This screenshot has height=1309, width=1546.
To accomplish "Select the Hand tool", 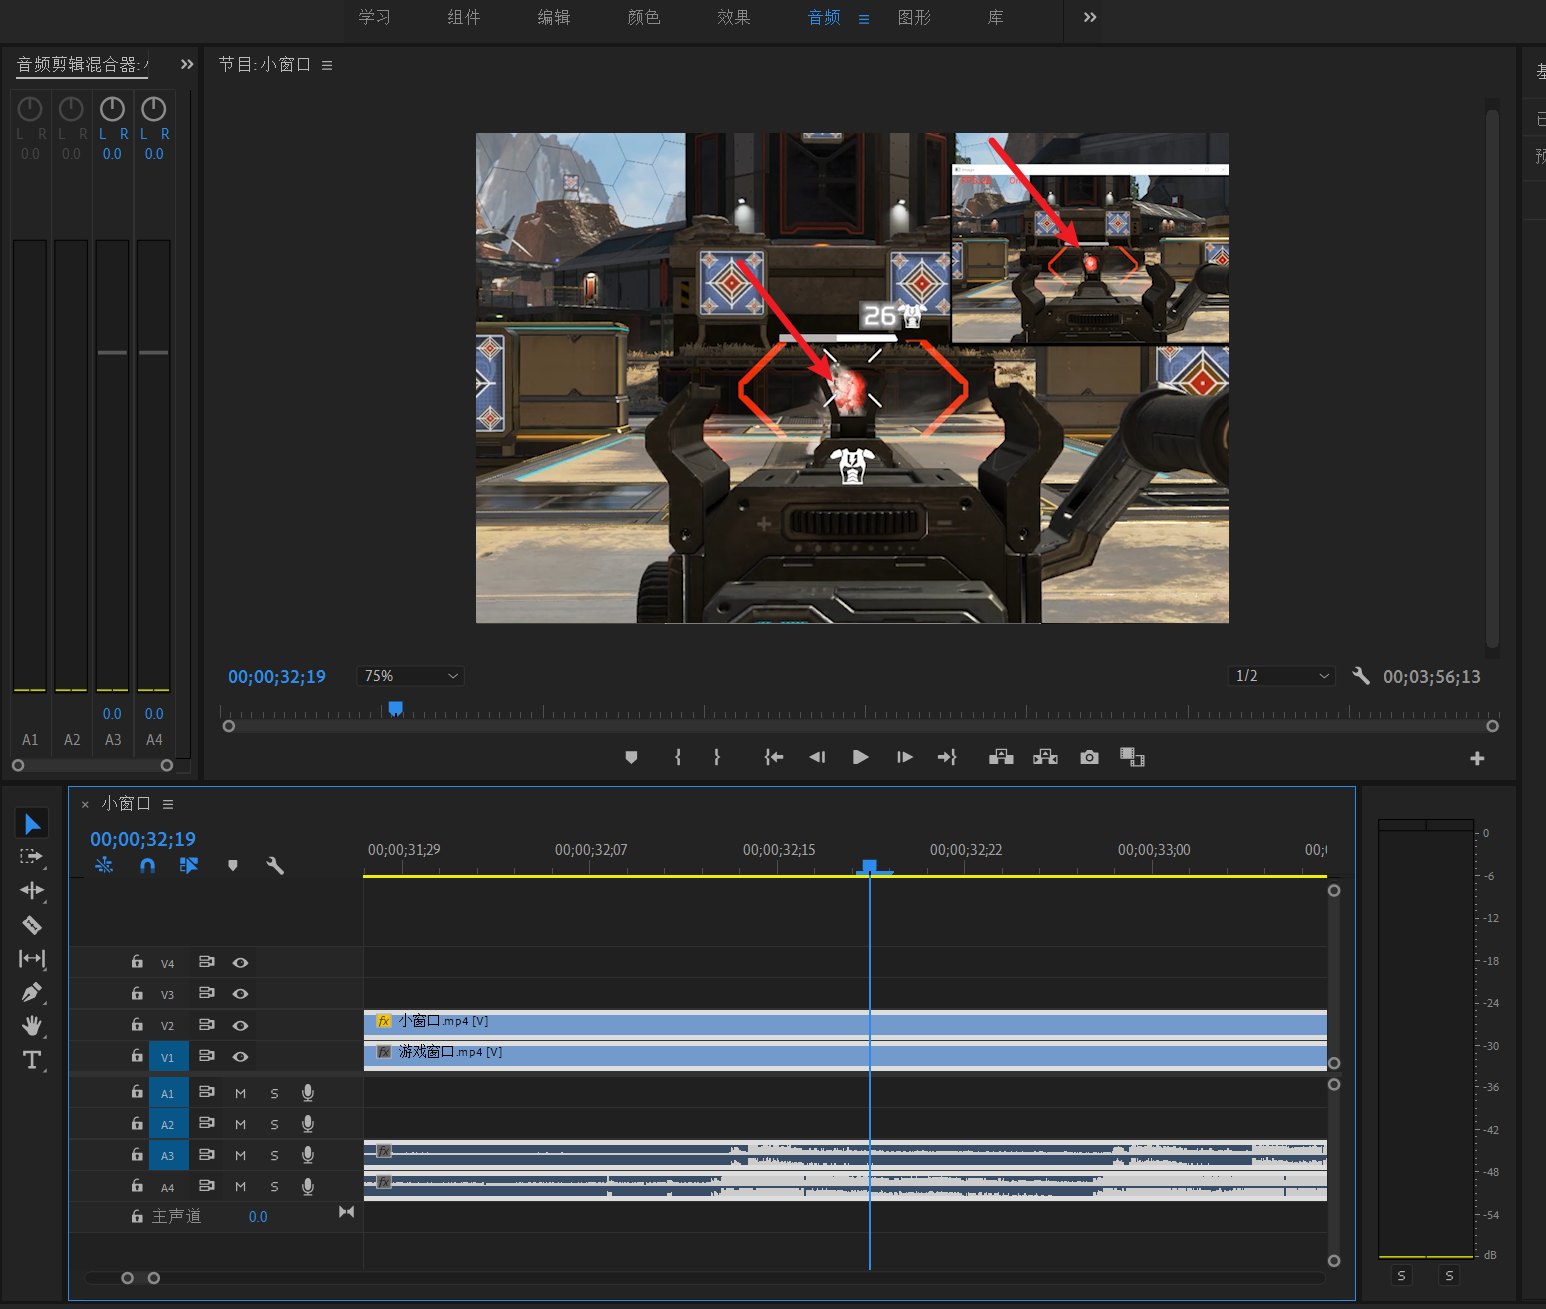I will [x=32, y=1026].
